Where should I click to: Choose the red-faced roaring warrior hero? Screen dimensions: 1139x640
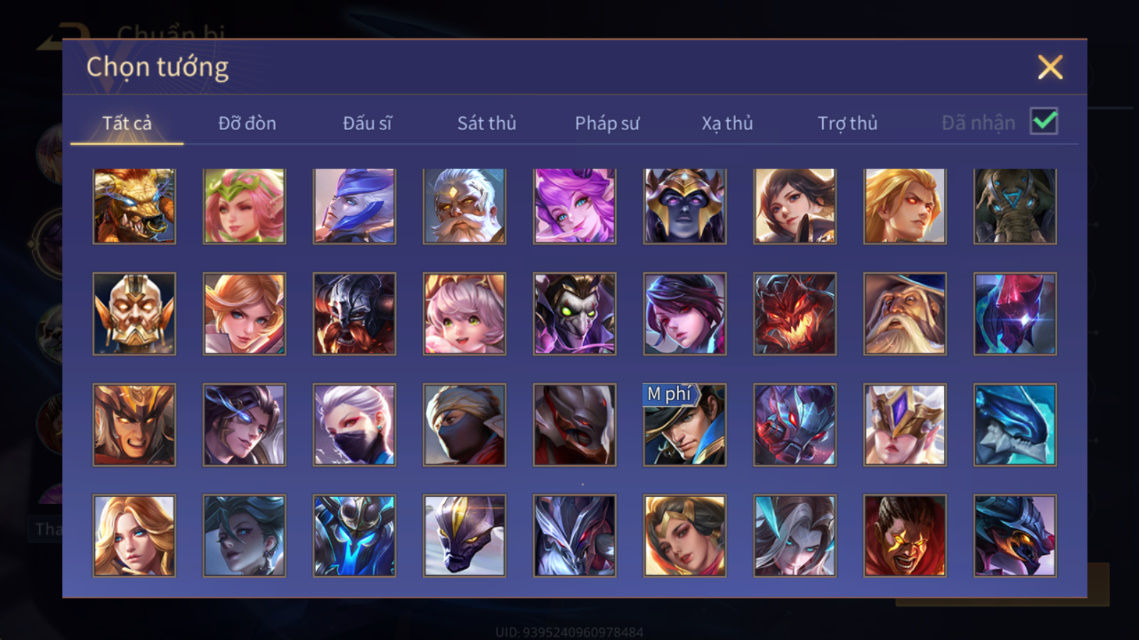click(x=904, y=536)
